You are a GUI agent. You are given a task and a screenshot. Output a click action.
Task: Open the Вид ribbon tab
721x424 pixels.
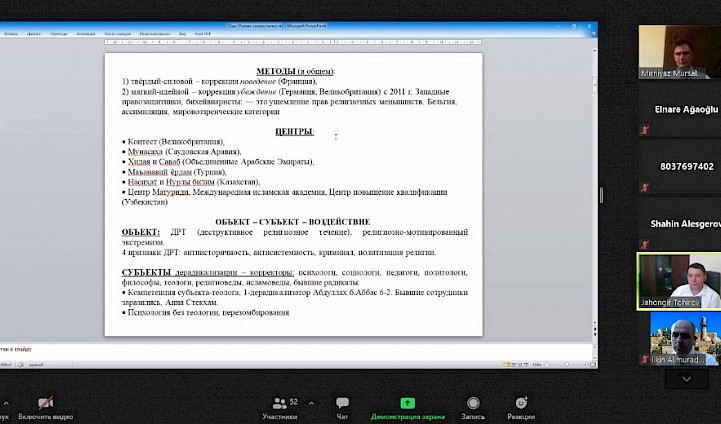point(183,34)
